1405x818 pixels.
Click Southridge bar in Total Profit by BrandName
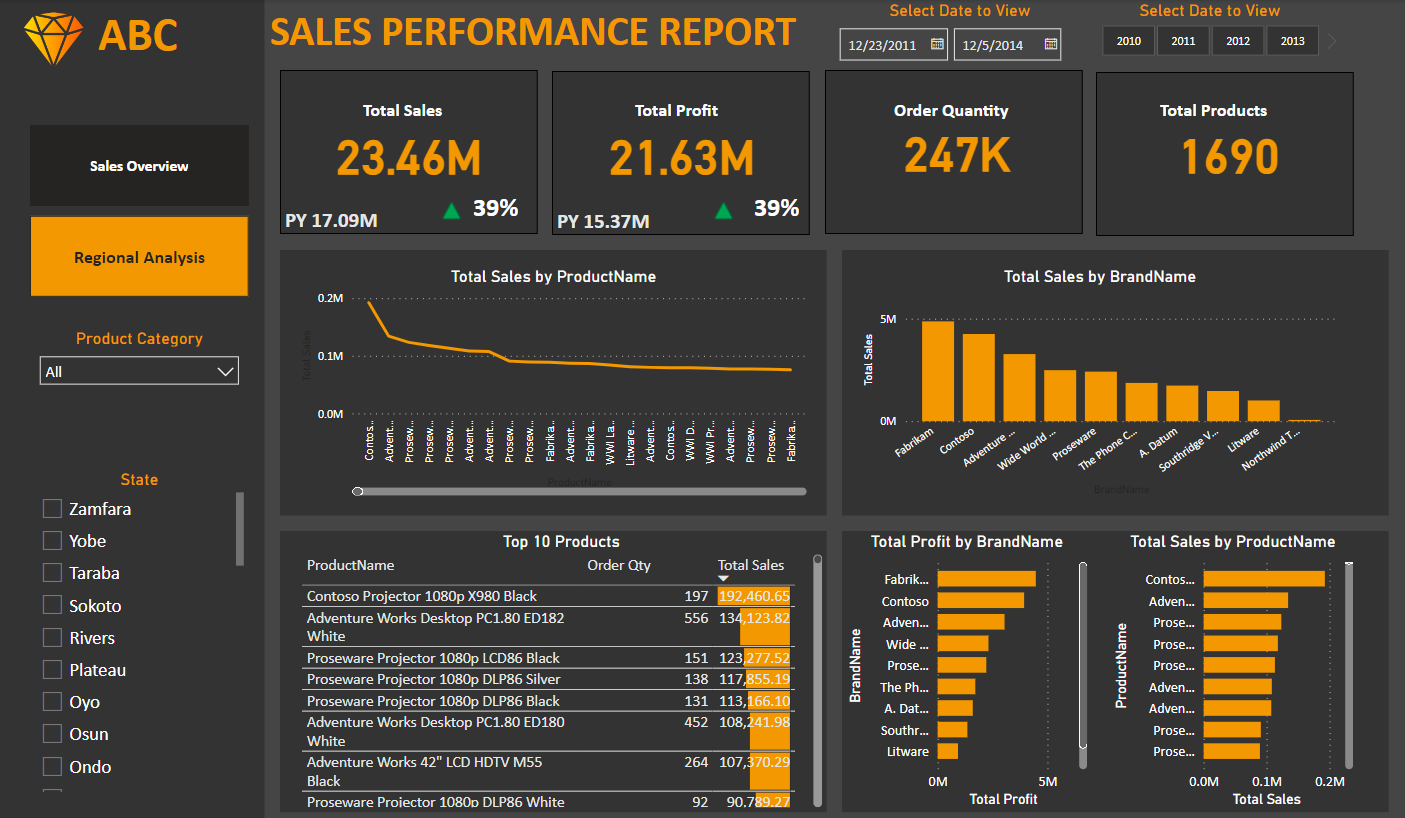tap(952, 730)
